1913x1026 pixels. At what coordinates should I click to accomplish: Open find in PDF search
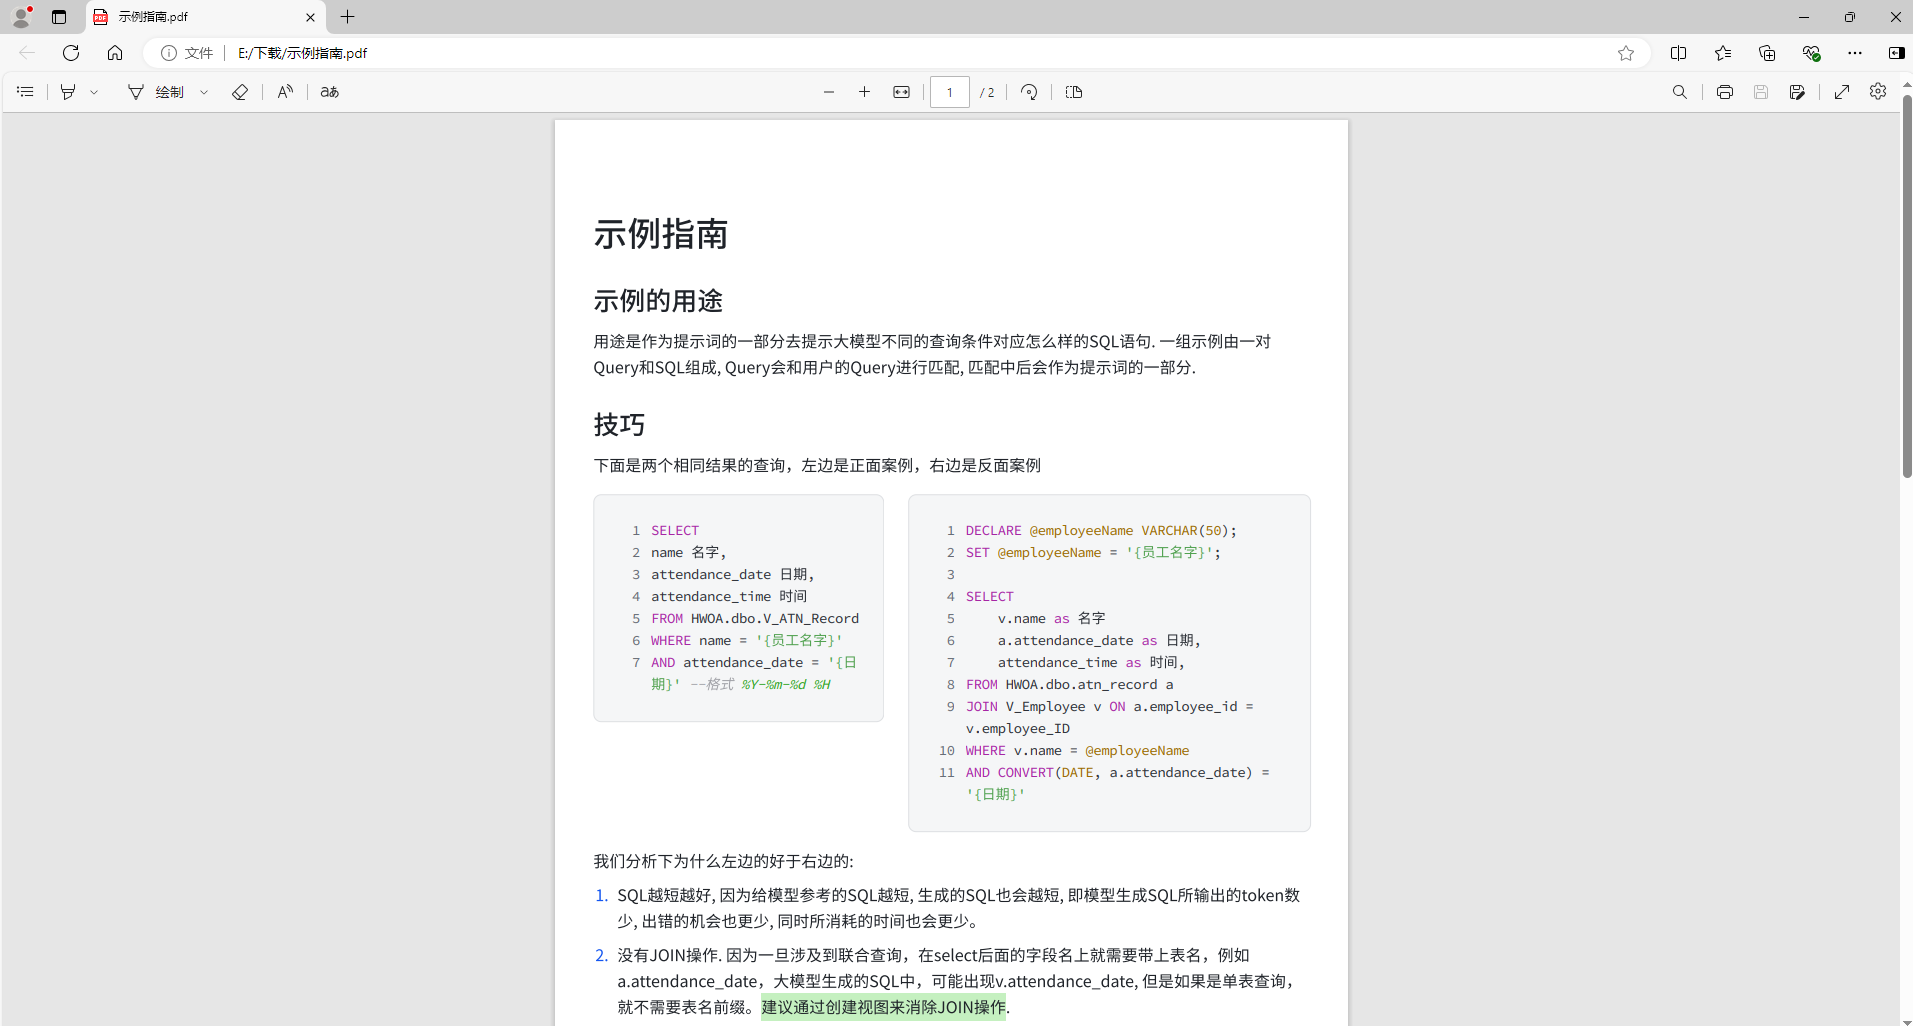coord(1680,92)
